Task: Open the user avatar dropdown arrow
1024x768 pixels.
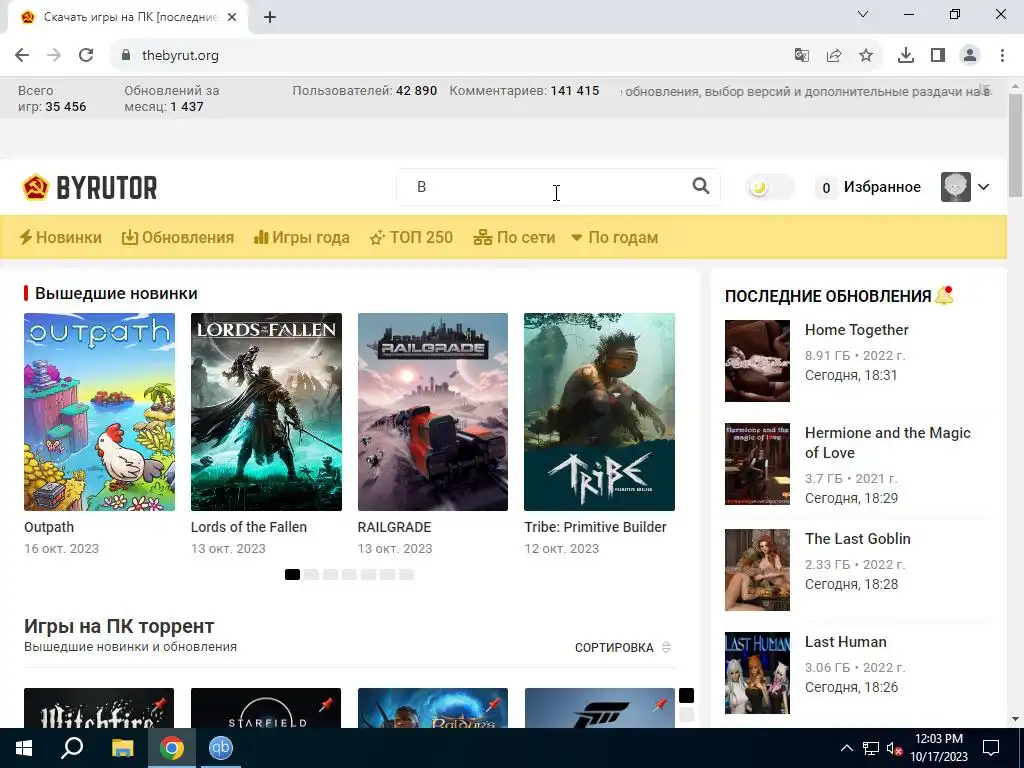Action: click(x=984, y=187)
